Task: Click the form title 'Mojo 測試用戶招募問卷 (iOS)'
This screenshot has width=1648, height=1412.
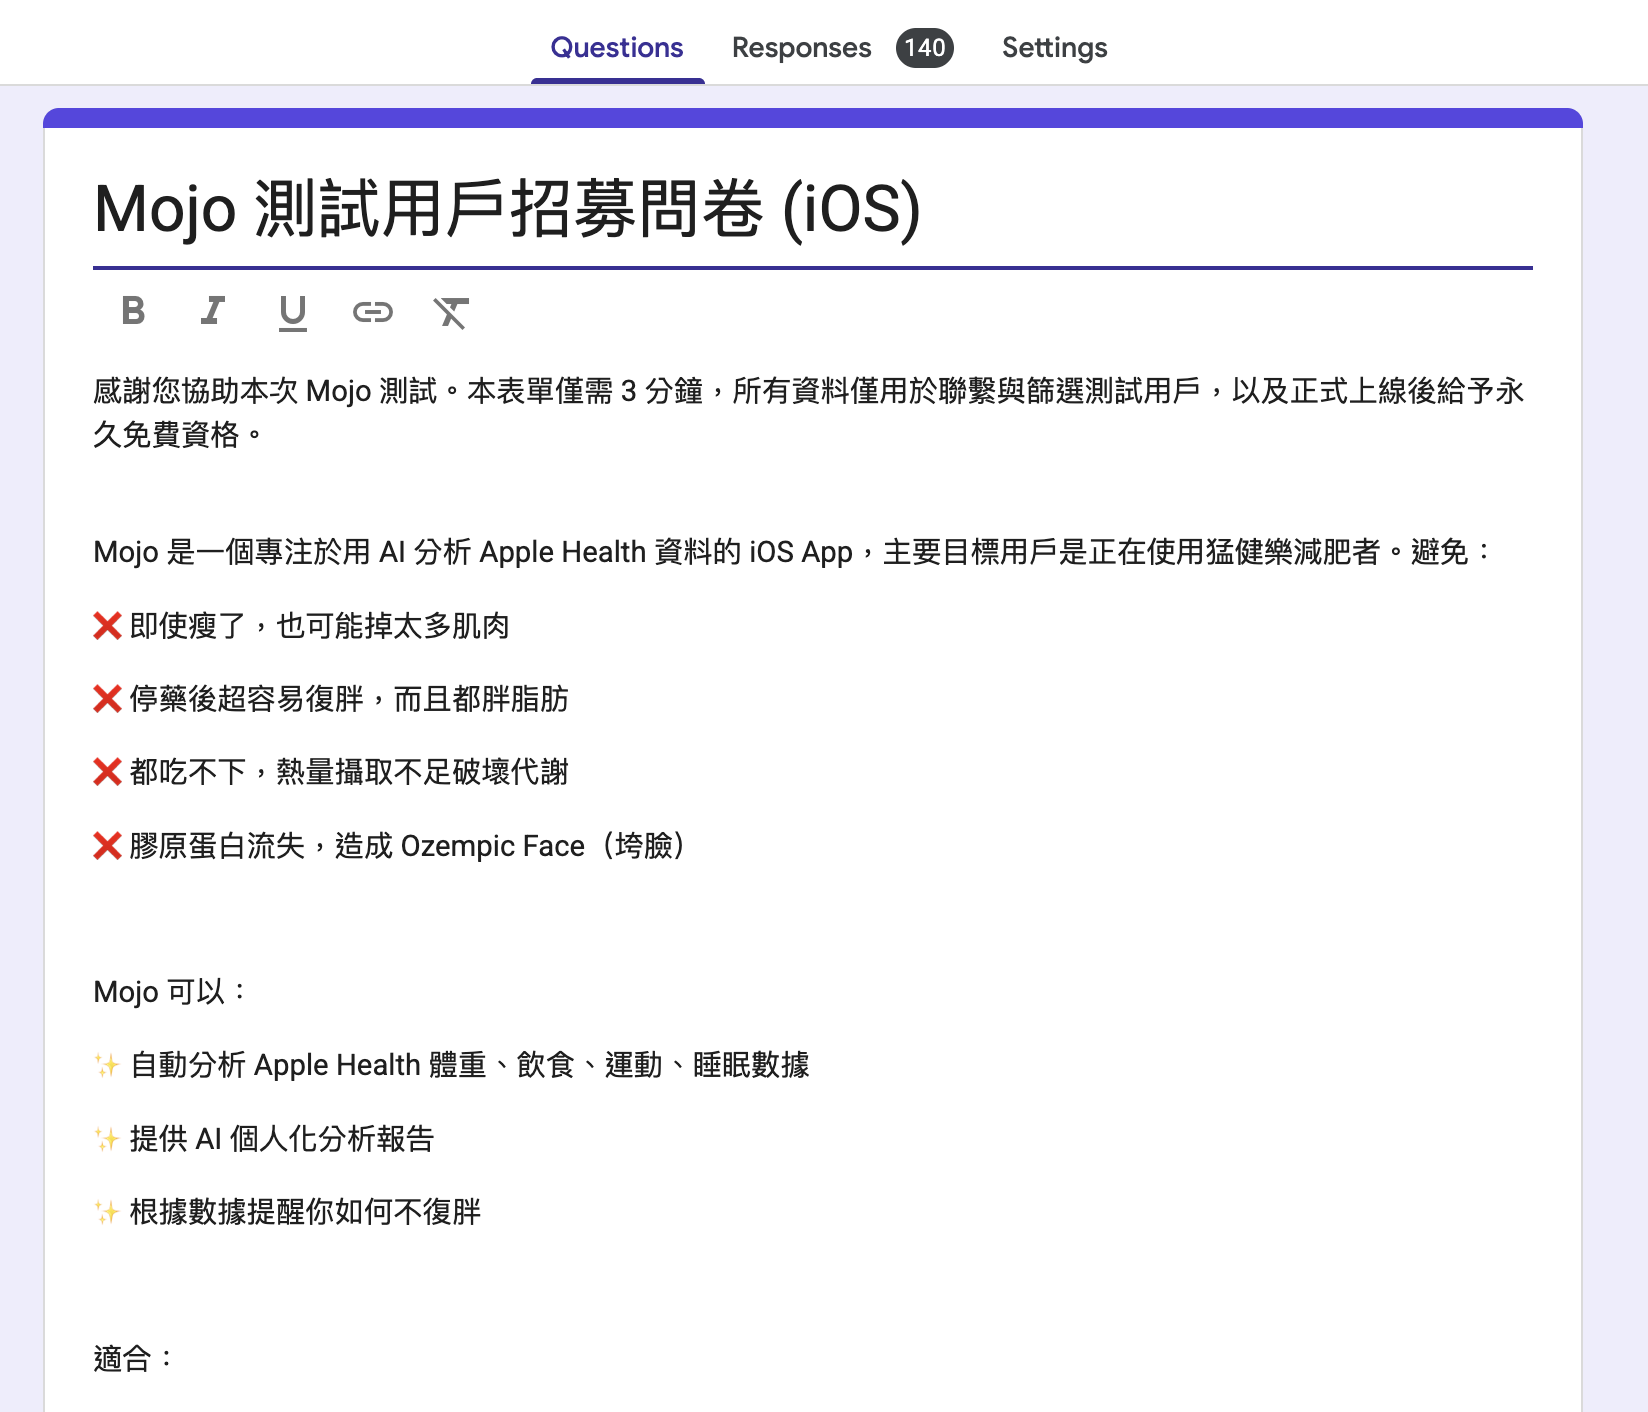Action: [x=507, y=209]
